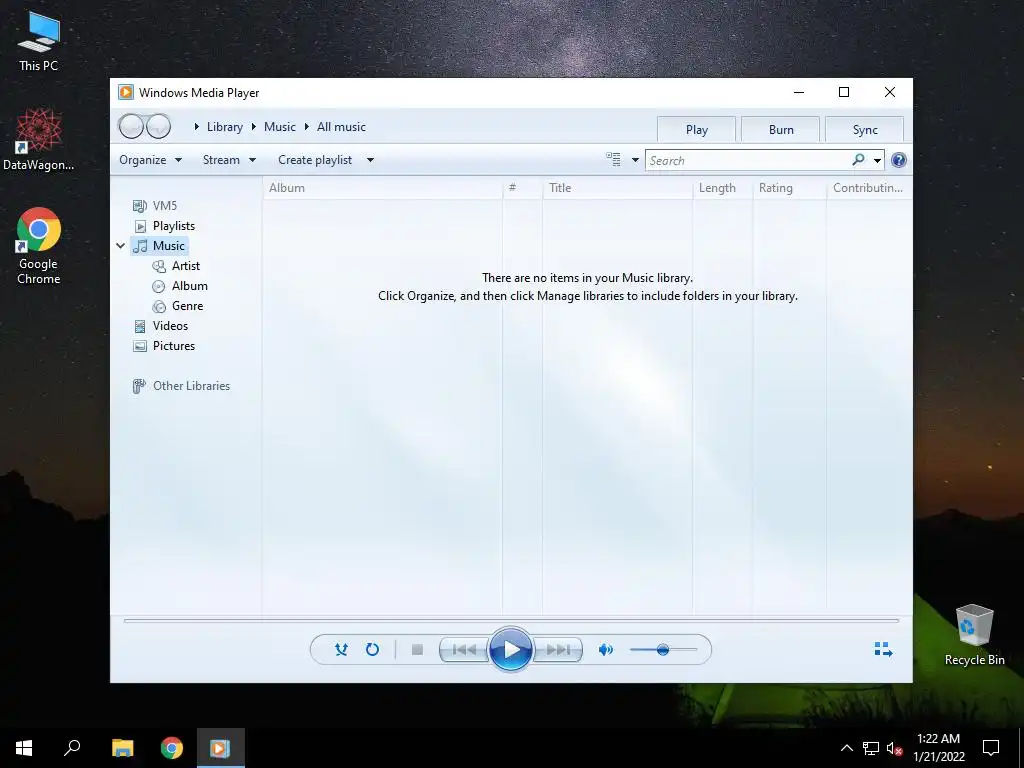1024x768 pixels.
Task: Click the View options icon
Action: point(613,159)
